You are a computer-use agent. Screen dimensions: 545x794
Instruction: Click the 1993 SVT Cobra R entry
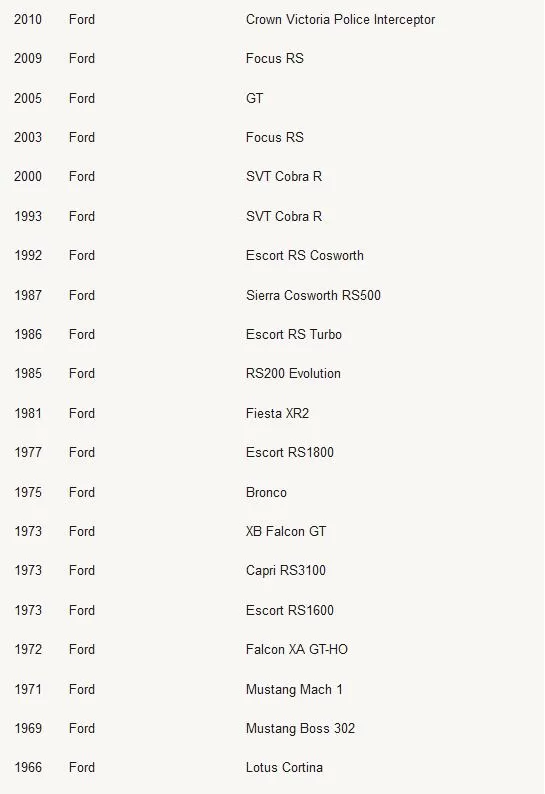click(284, 216)
